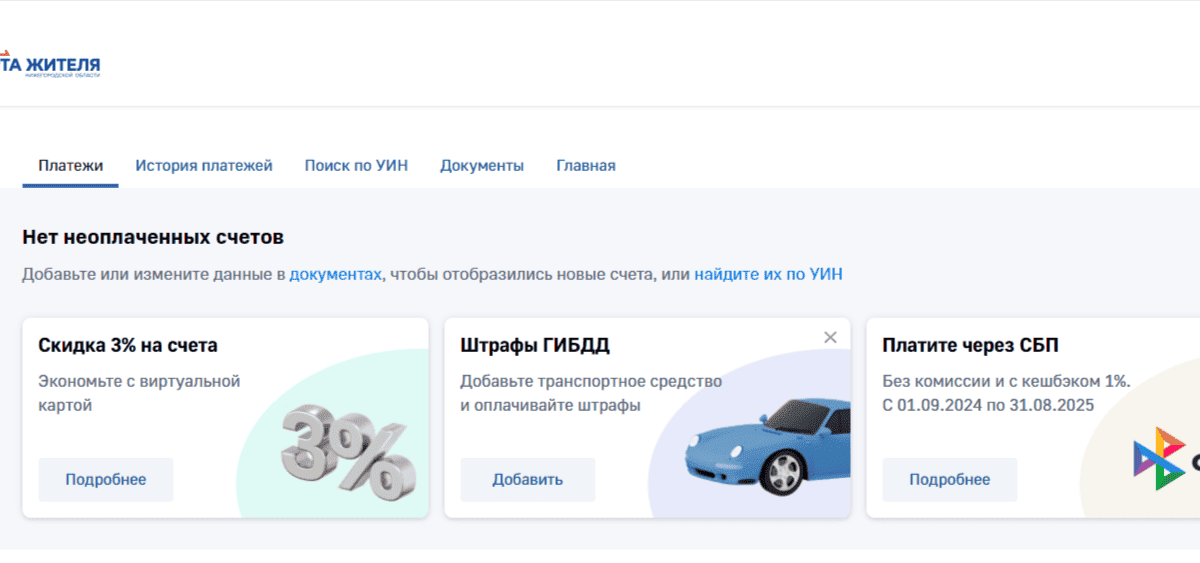Click the date range С 01.09.2024 по 31.08.2025
This screenshot has width=1200, height=563.
pos(988,405)
